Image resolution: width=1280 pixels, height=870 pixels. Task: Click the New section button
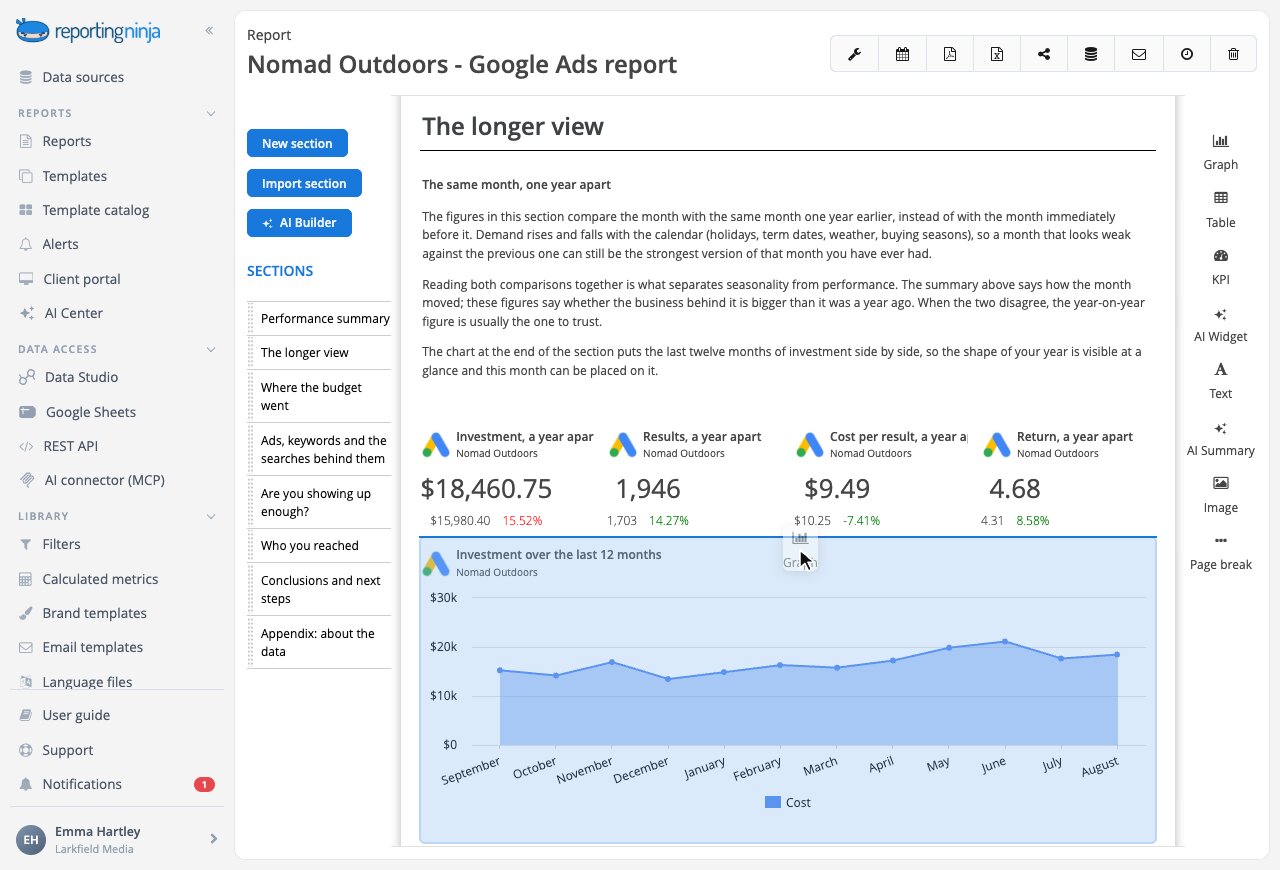[x=297, y=143]
